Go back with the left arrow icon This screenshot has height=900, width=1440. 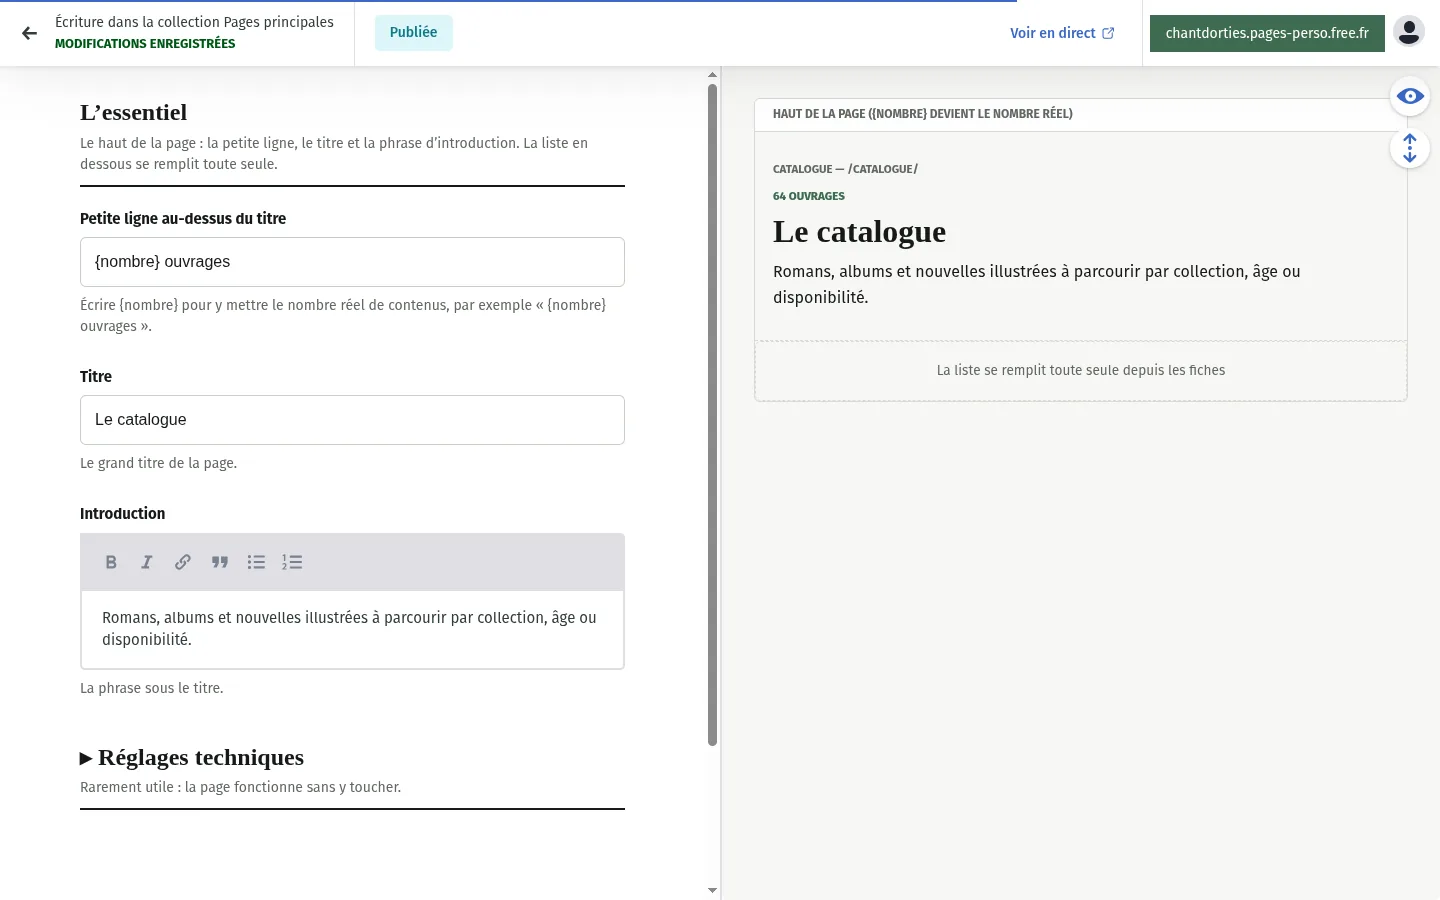pyautogui.click(x=29, y=33)
